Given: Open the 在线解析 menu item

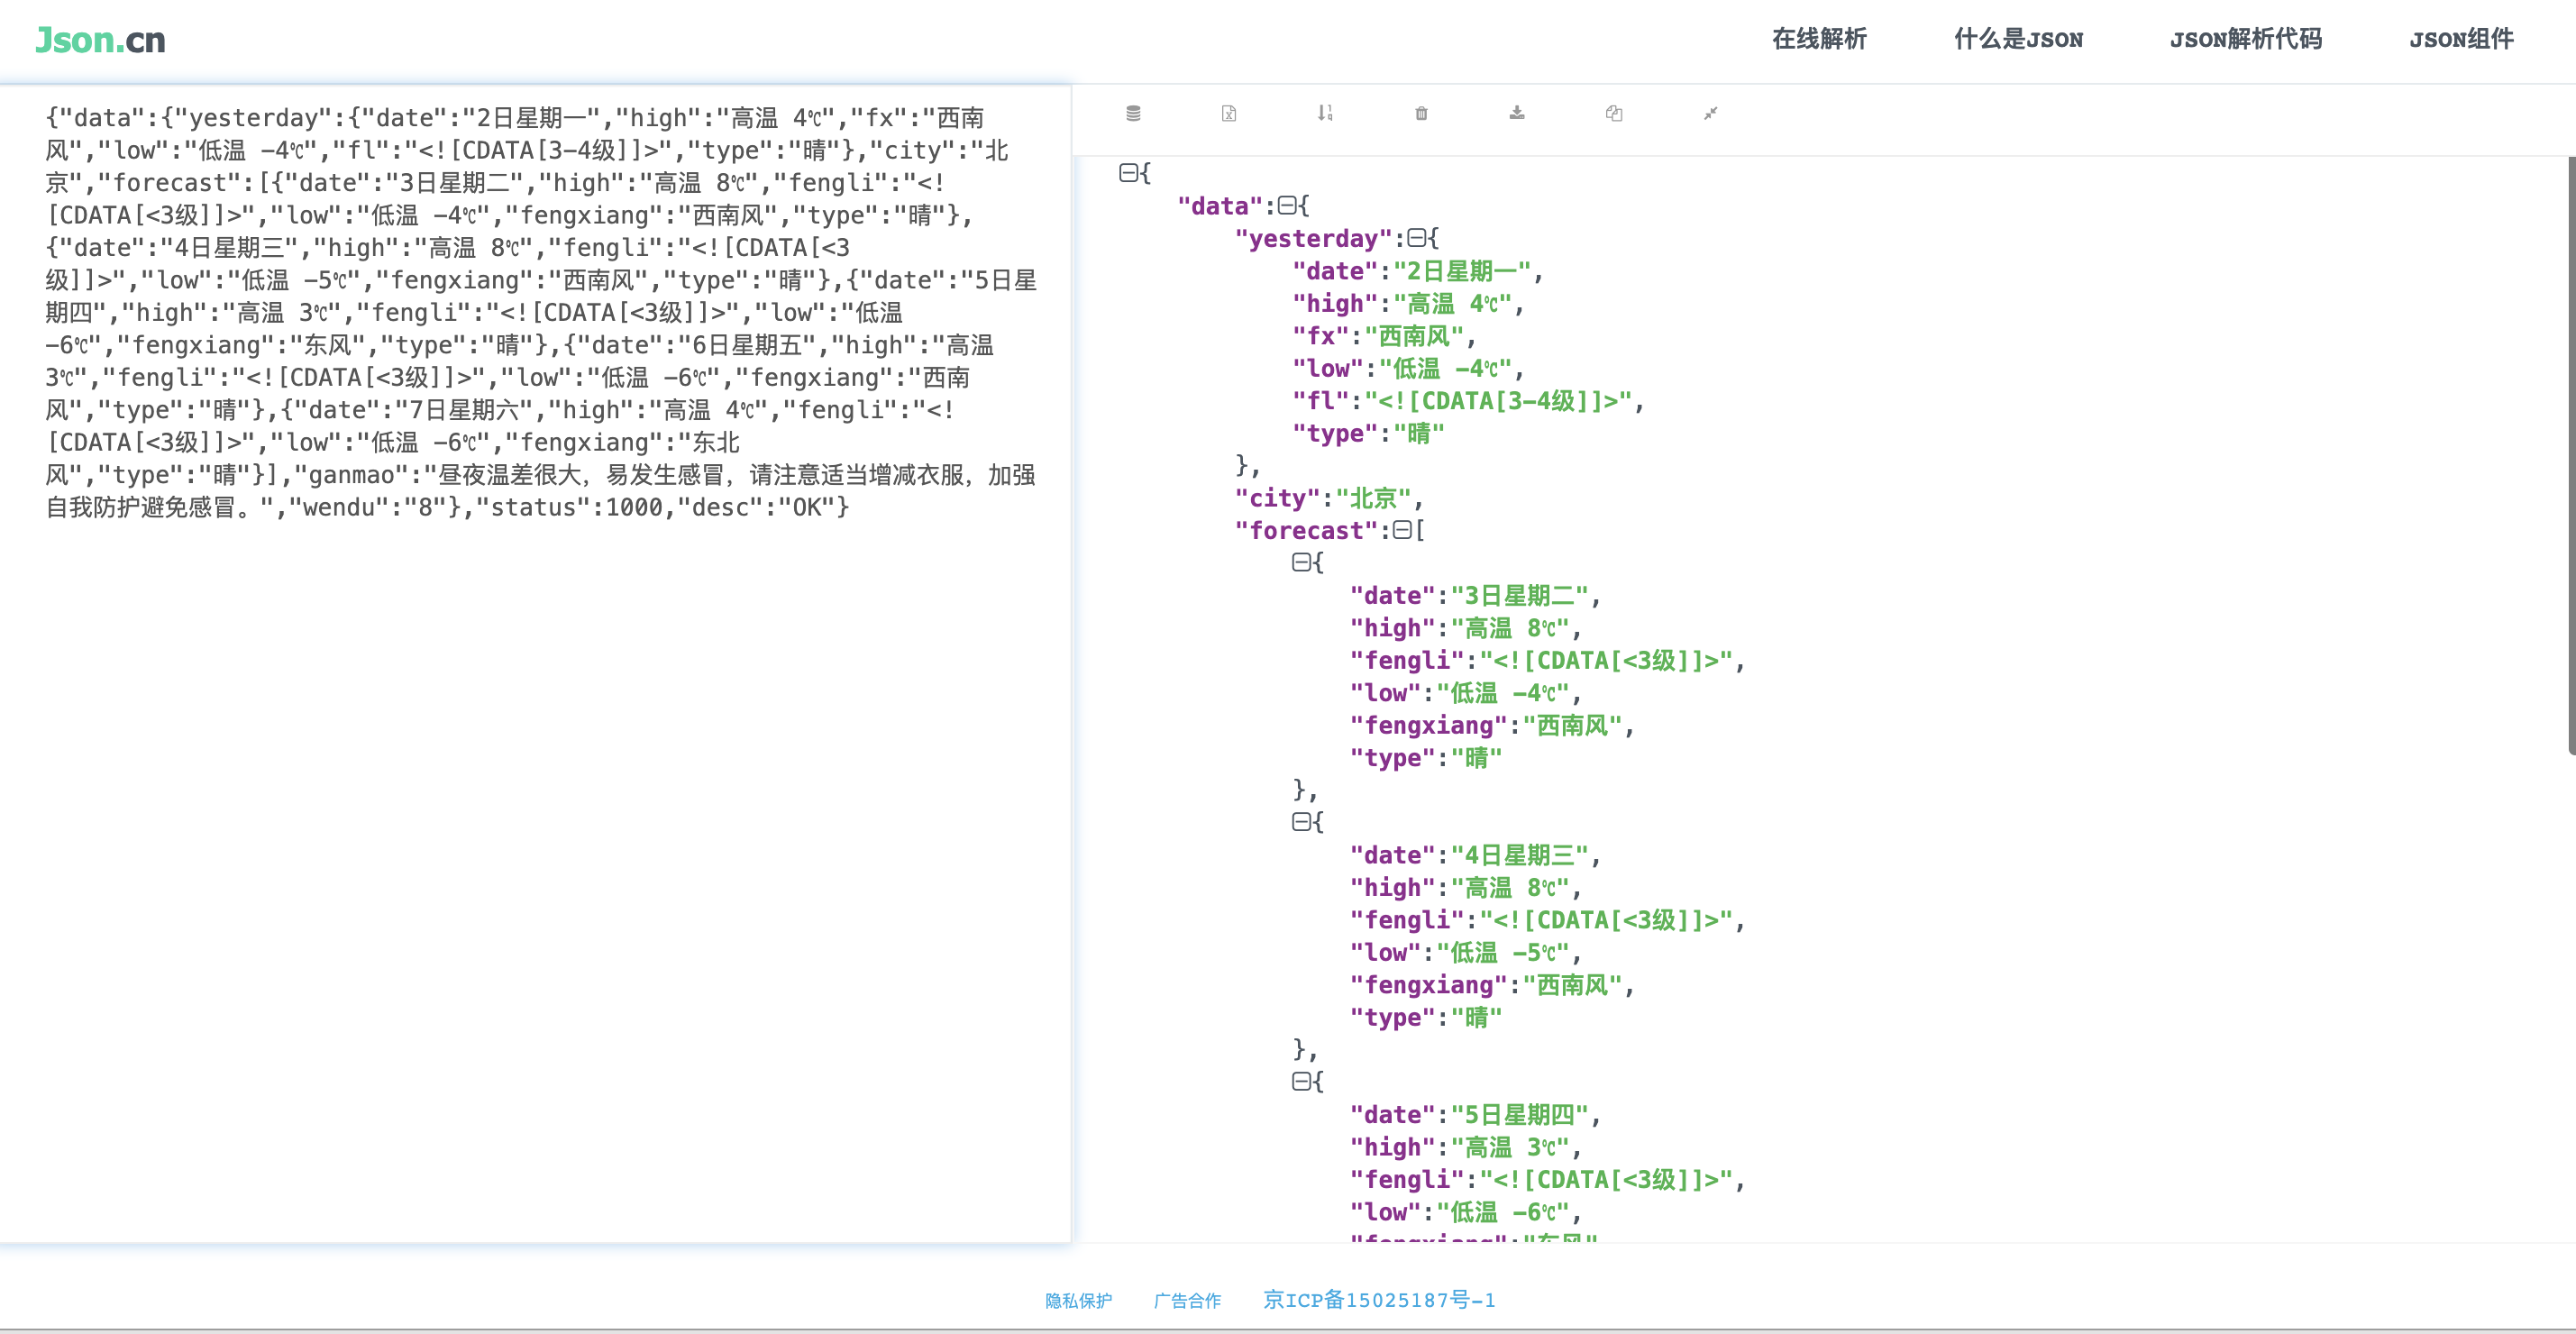Looking at the screenshot, I should click(x=1819, y=39).
